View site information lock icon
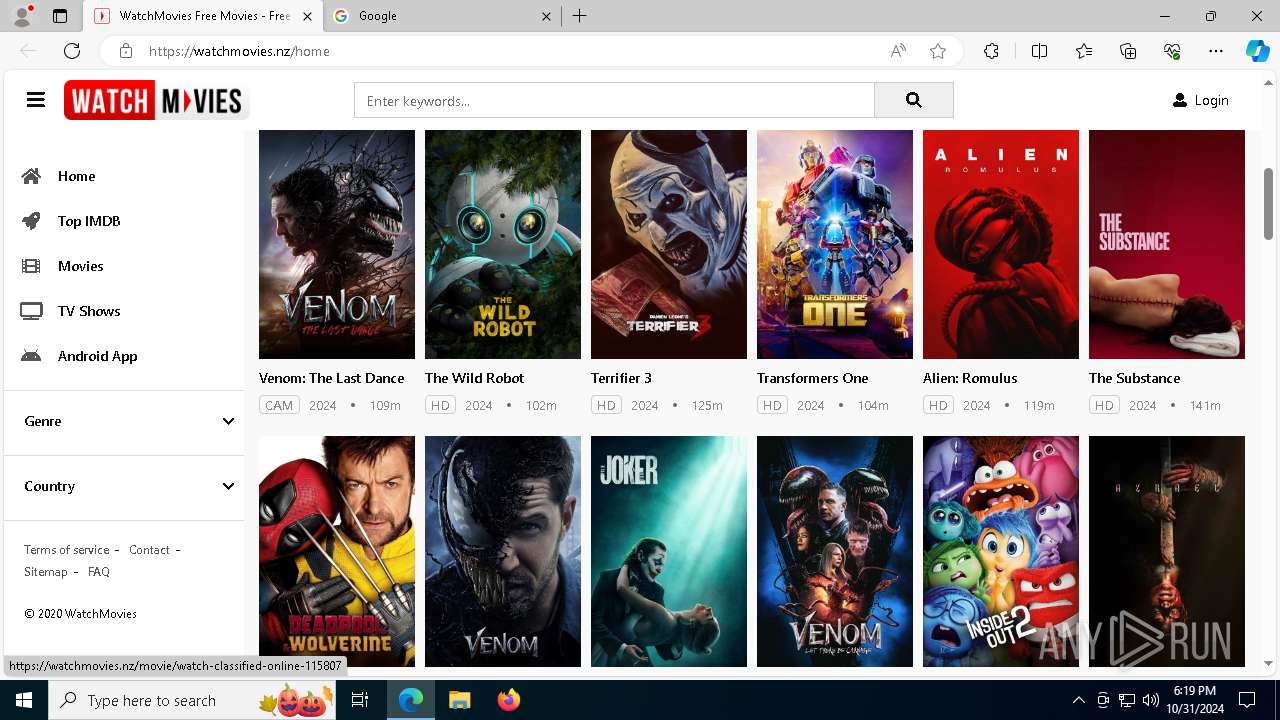This screenshot has height=720, width=1280. point(125,51)
